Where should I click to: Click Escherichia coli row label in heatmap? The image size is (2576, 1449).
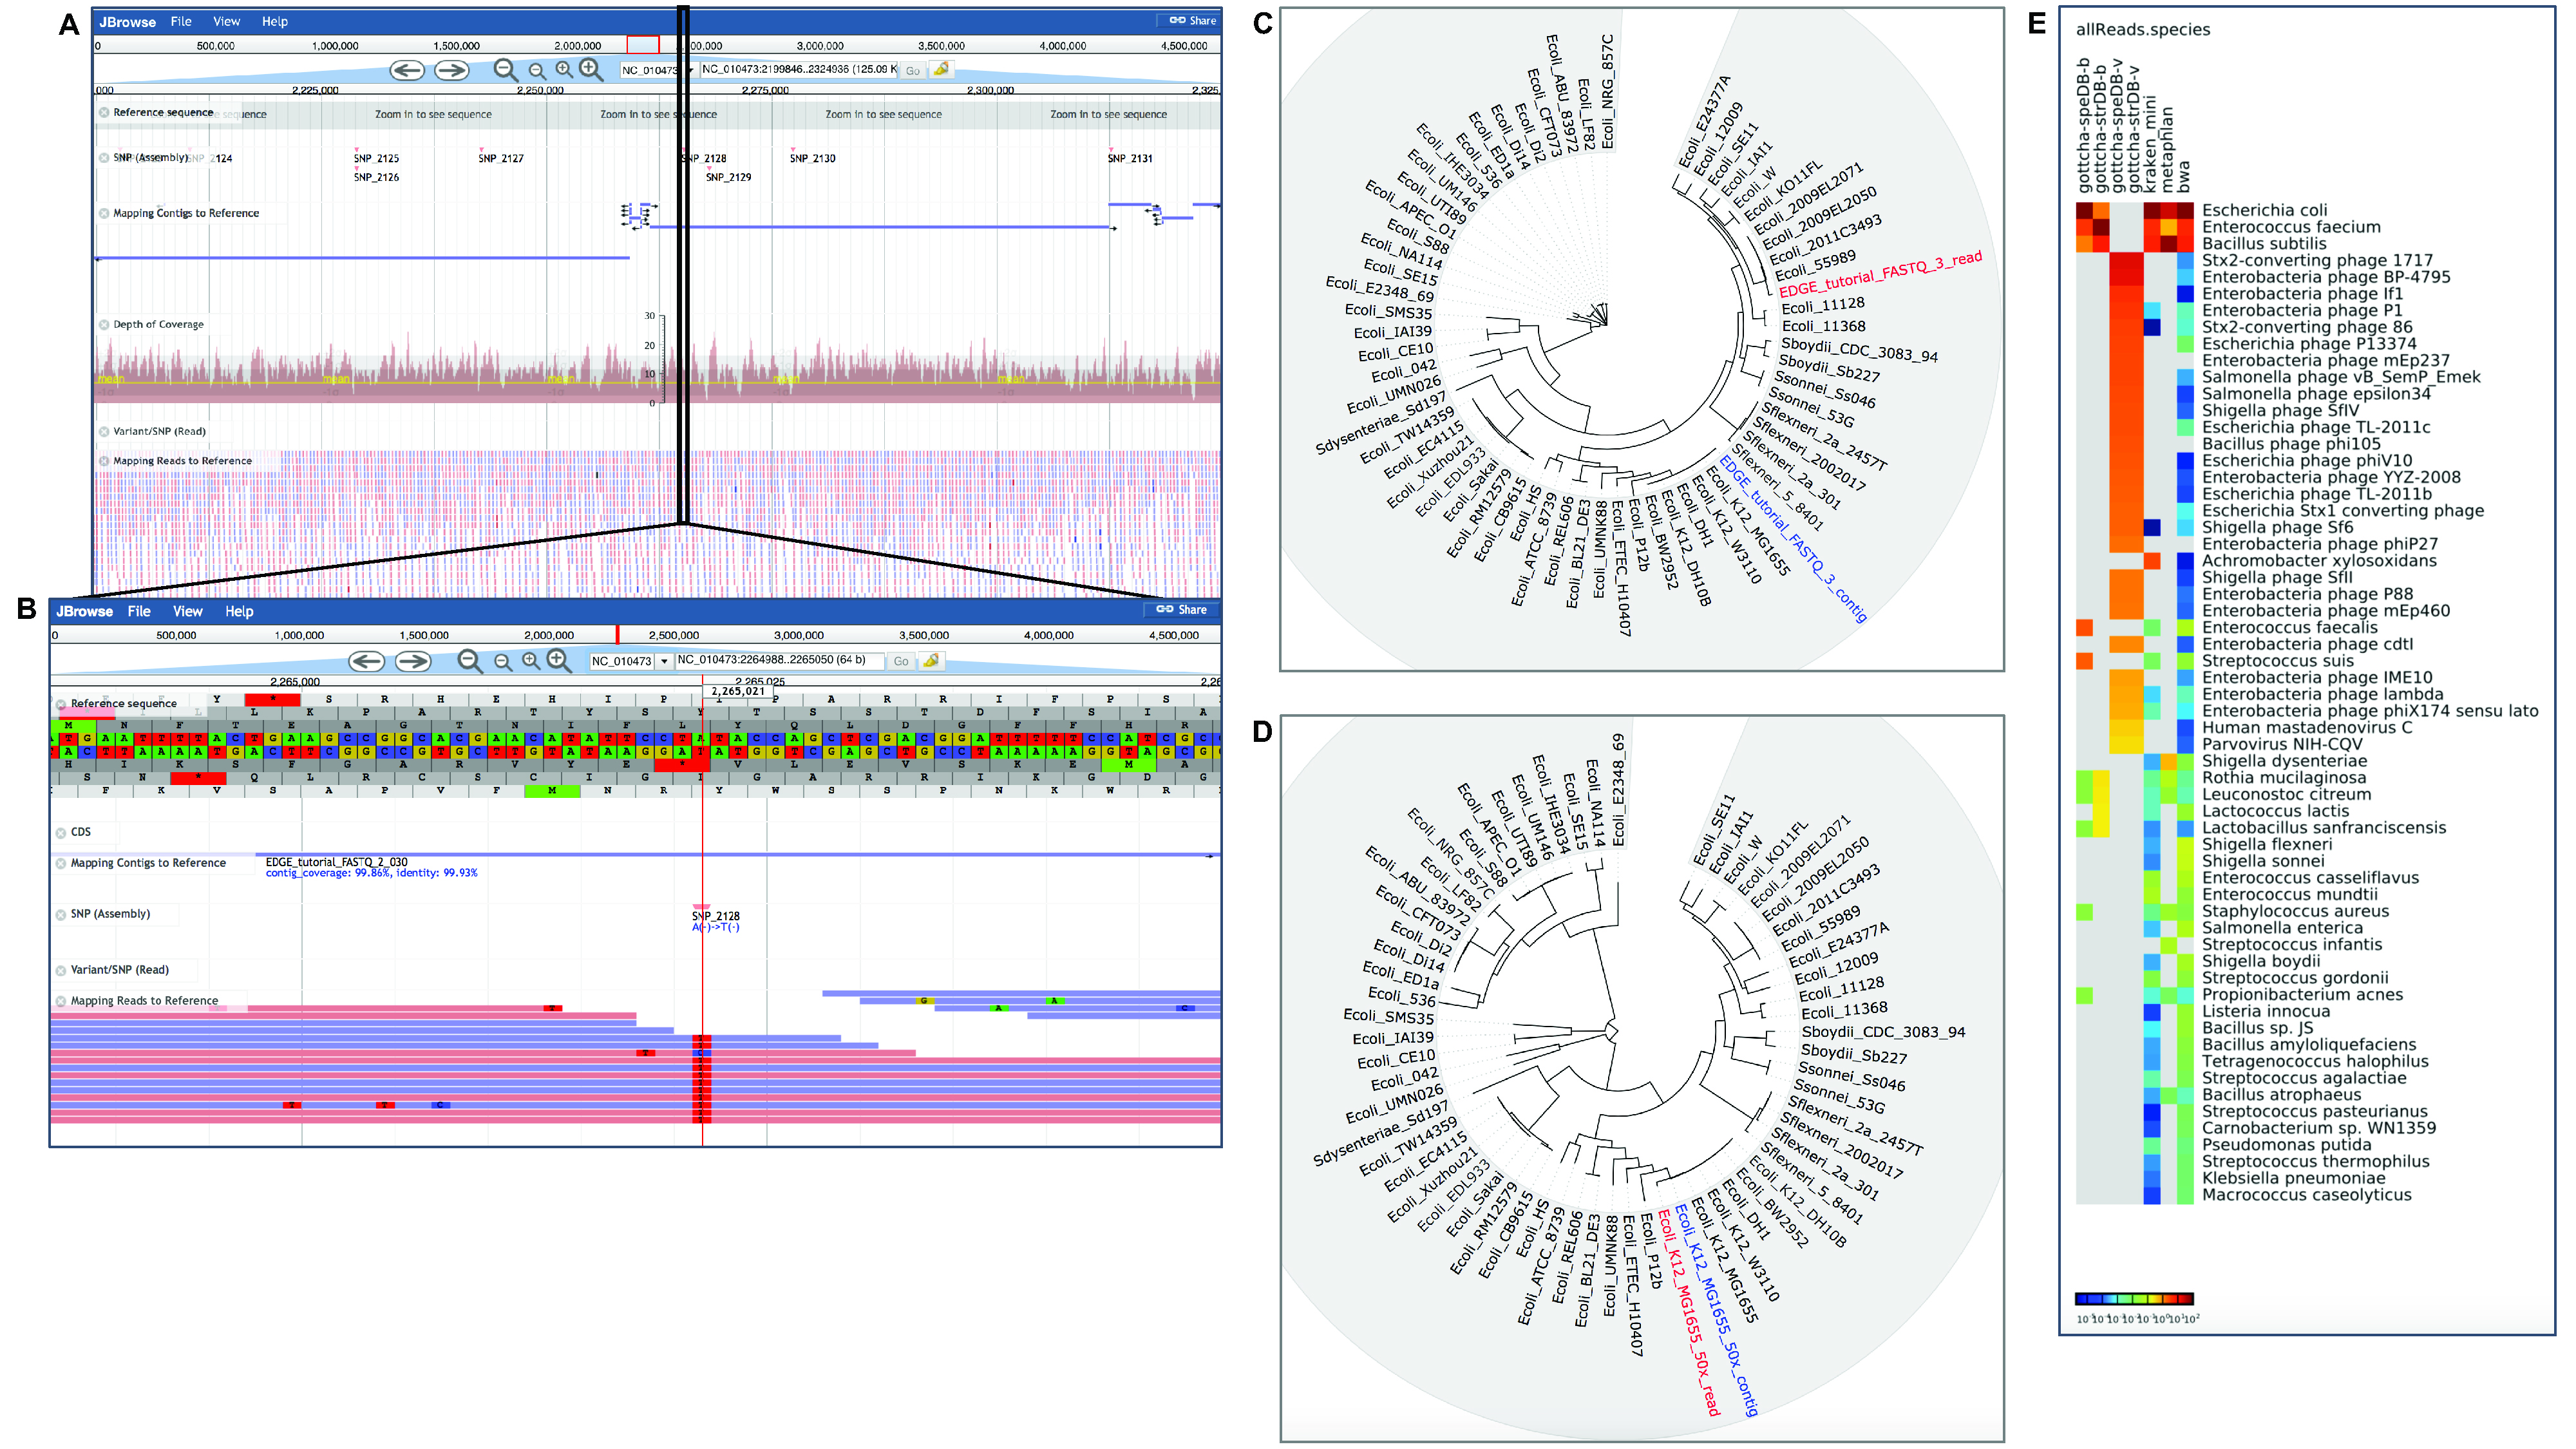pos(2264,211)
